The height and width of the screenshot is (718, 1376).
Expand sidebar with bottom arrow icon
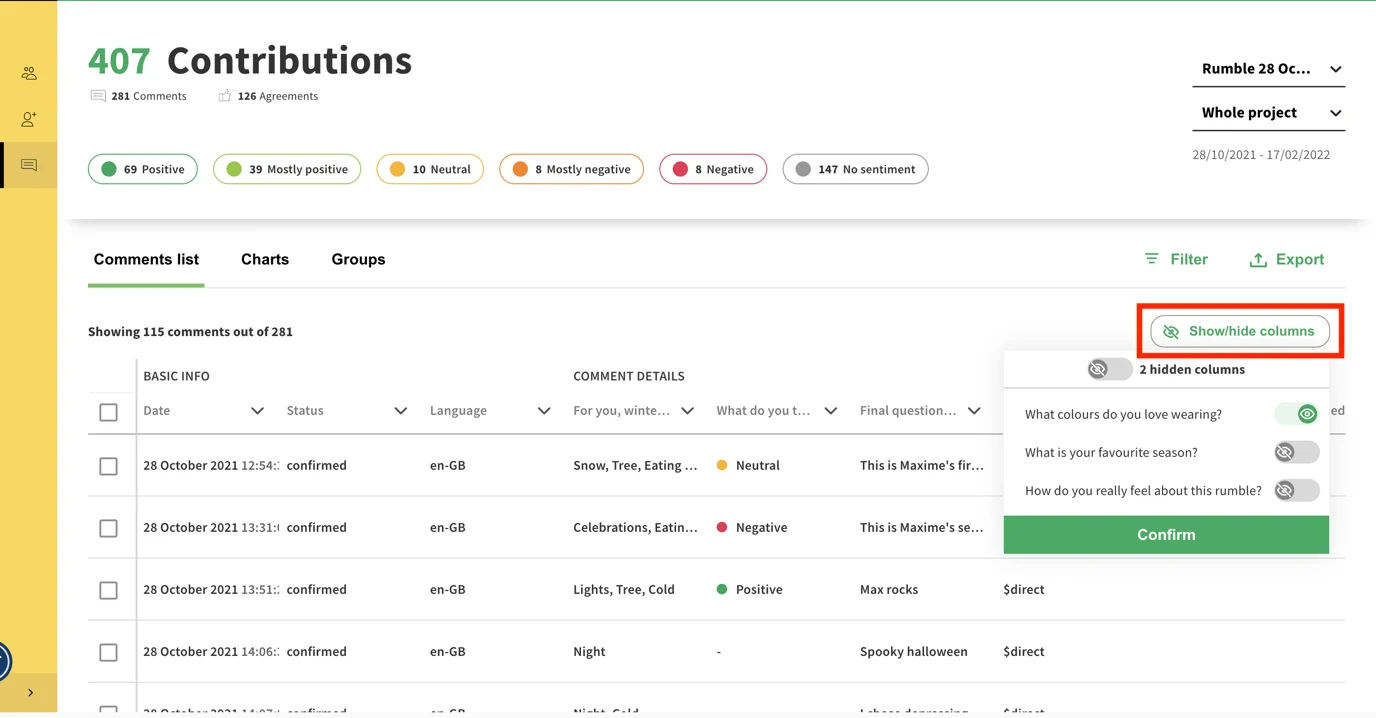click(x=30, y=692)
